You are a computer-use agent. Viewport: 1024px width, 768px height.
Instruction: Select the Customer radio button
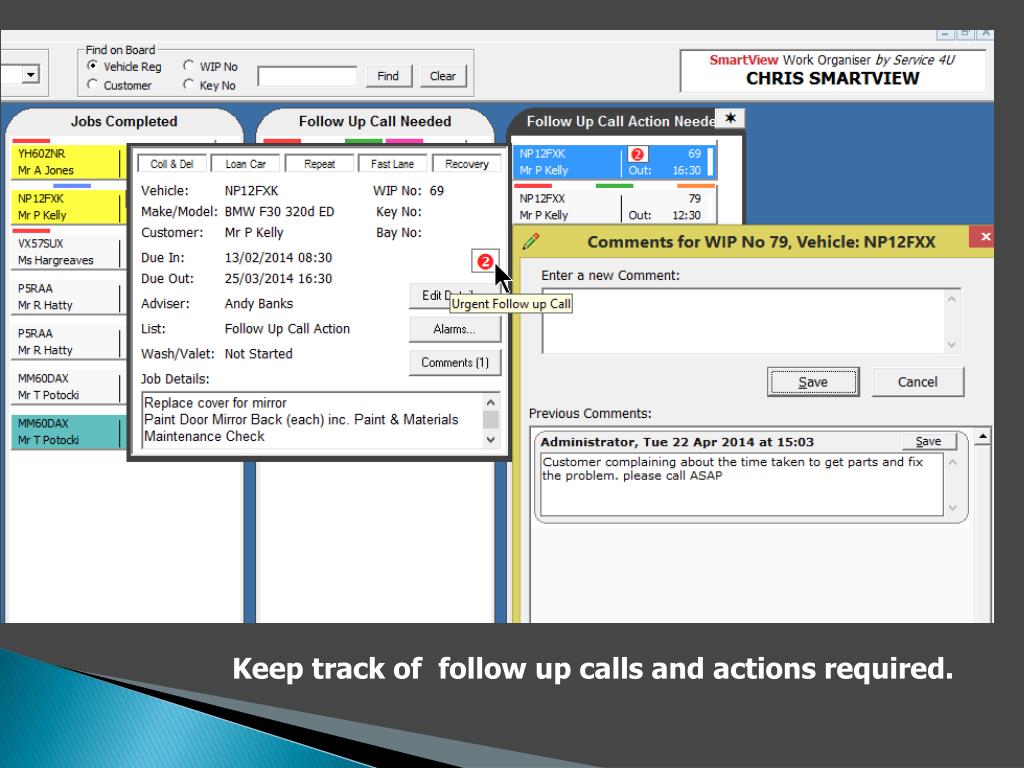[x=93, y=85]
